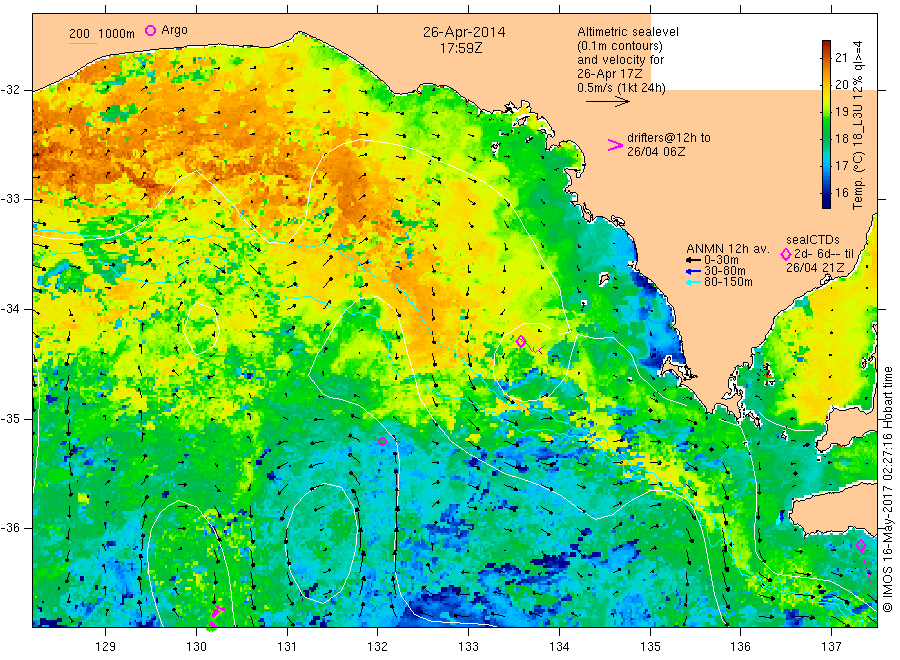Click the longitude axis label '133'
Viewport: 900px width, 660px height.
(x=468, y=647)
